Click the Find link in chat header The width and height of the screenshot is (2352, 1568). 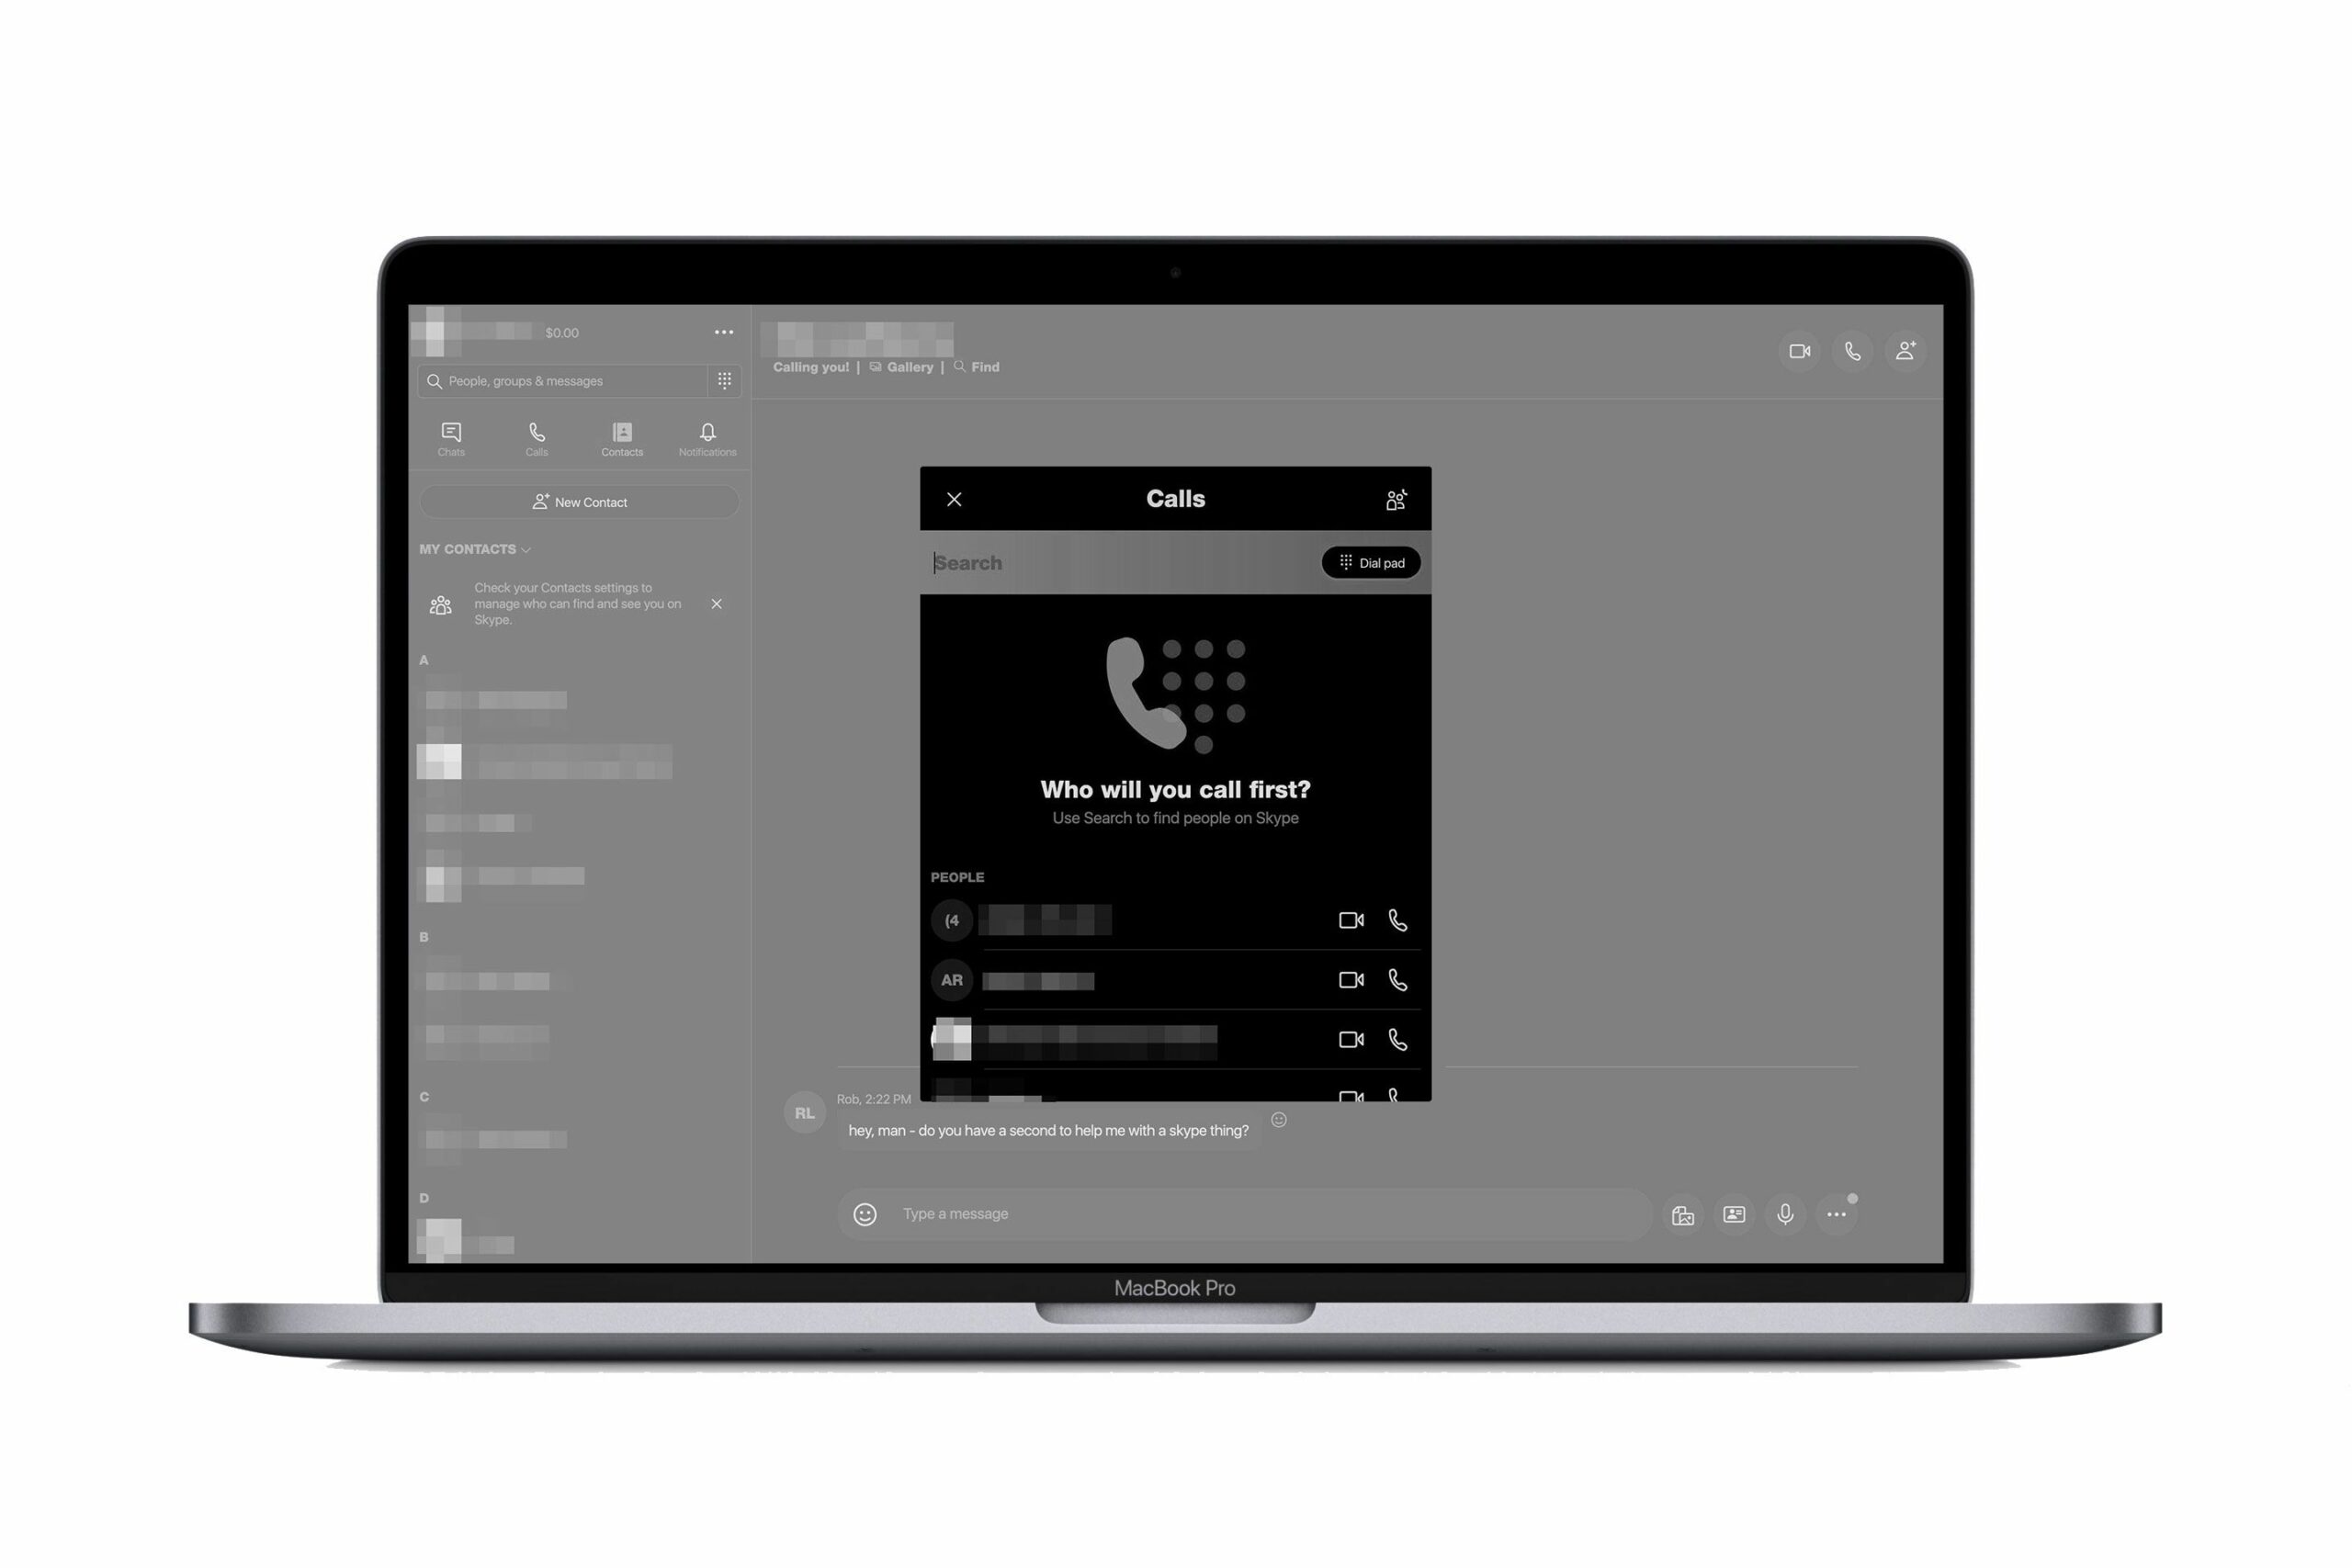pos(983,366)
